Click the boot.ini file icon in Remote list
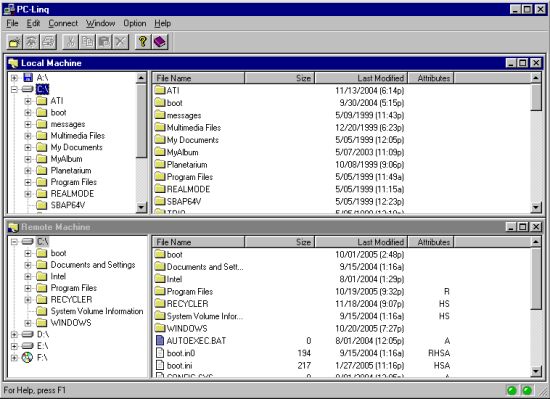The height and width of the screenshot is (399, 550). click(160, 365)
